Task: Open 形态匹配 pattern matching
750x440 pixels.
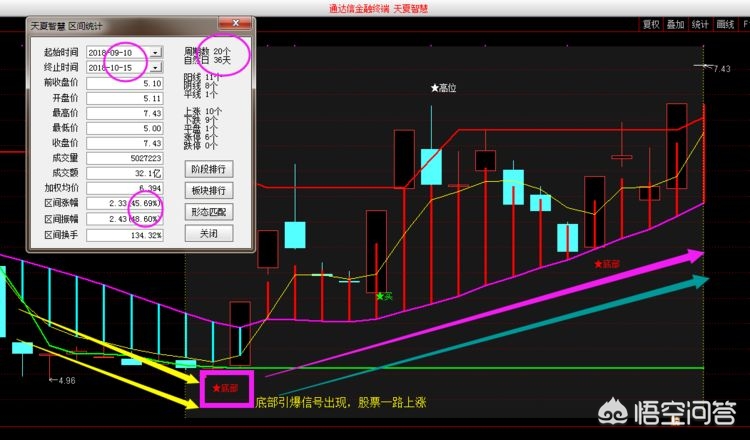Action: point(209,212)
